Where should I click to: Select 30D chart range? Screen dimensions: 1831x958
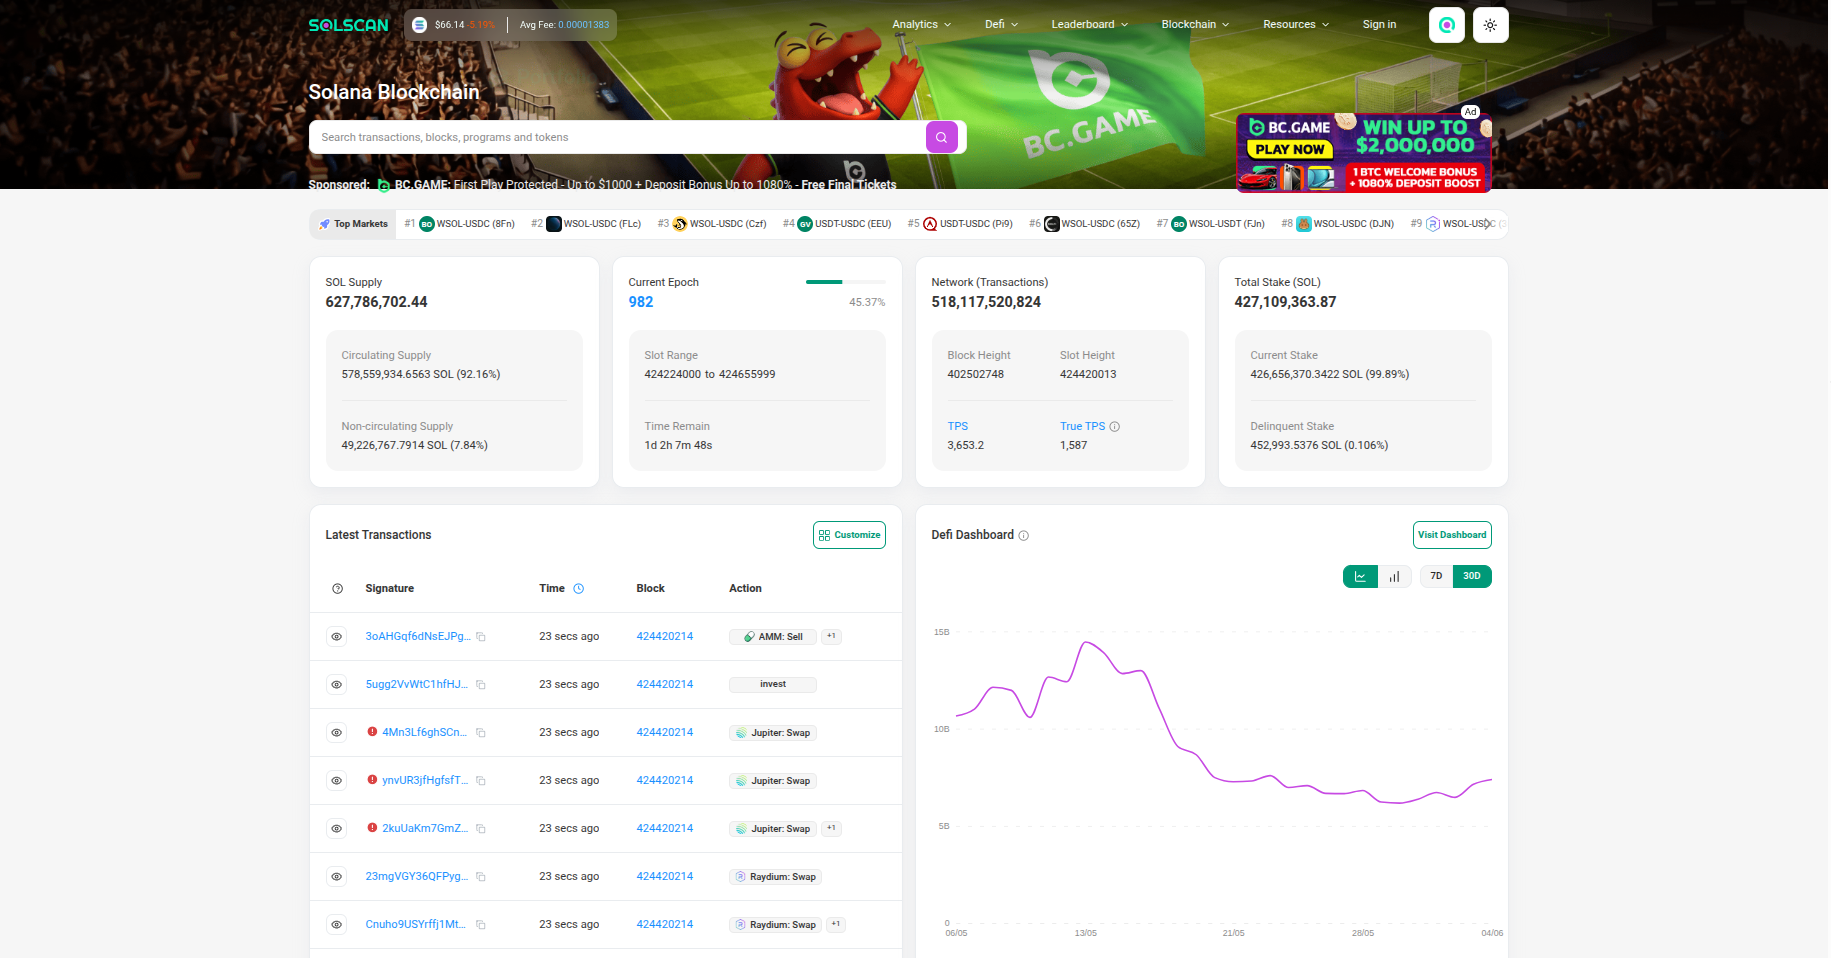coord(1472,576)
